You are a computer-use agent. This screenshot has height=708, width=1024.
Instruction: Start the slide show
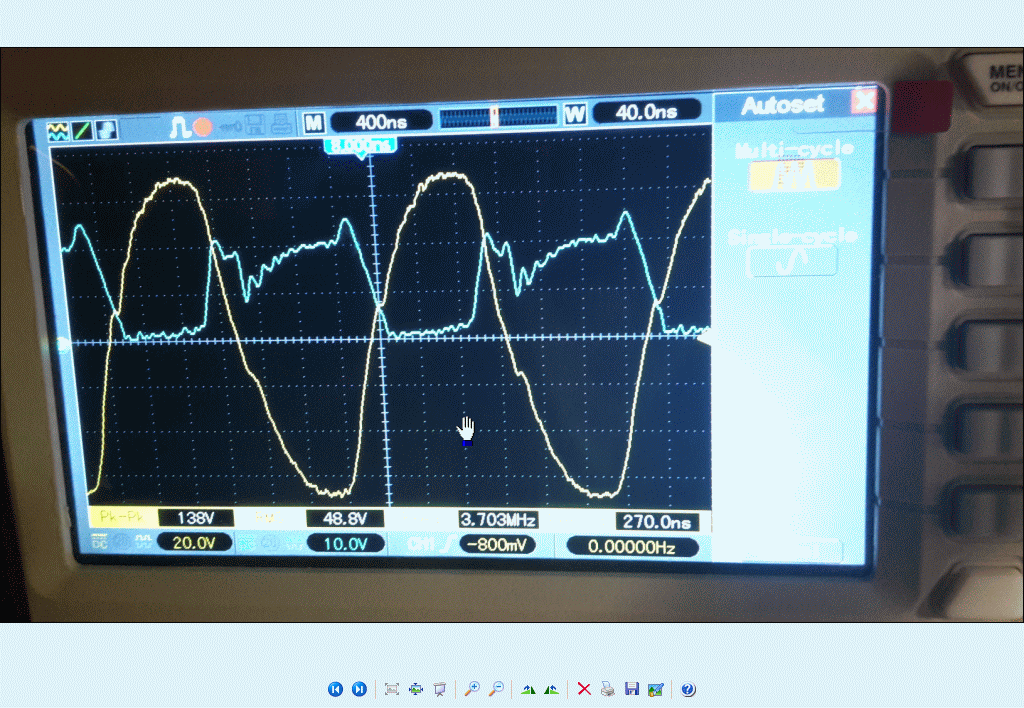point(439,689)
